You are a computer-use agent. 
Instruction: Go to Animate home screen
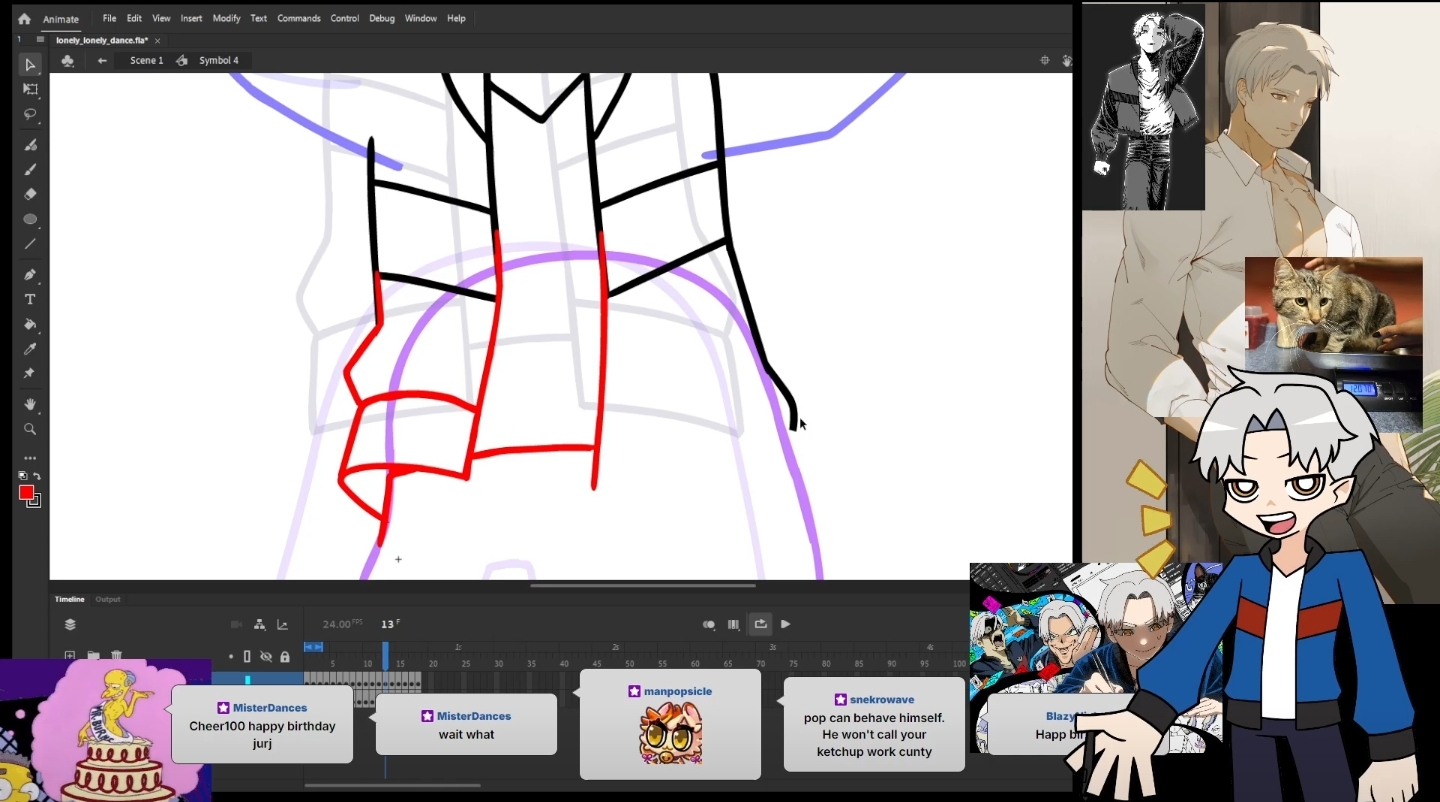pos(24,18)
